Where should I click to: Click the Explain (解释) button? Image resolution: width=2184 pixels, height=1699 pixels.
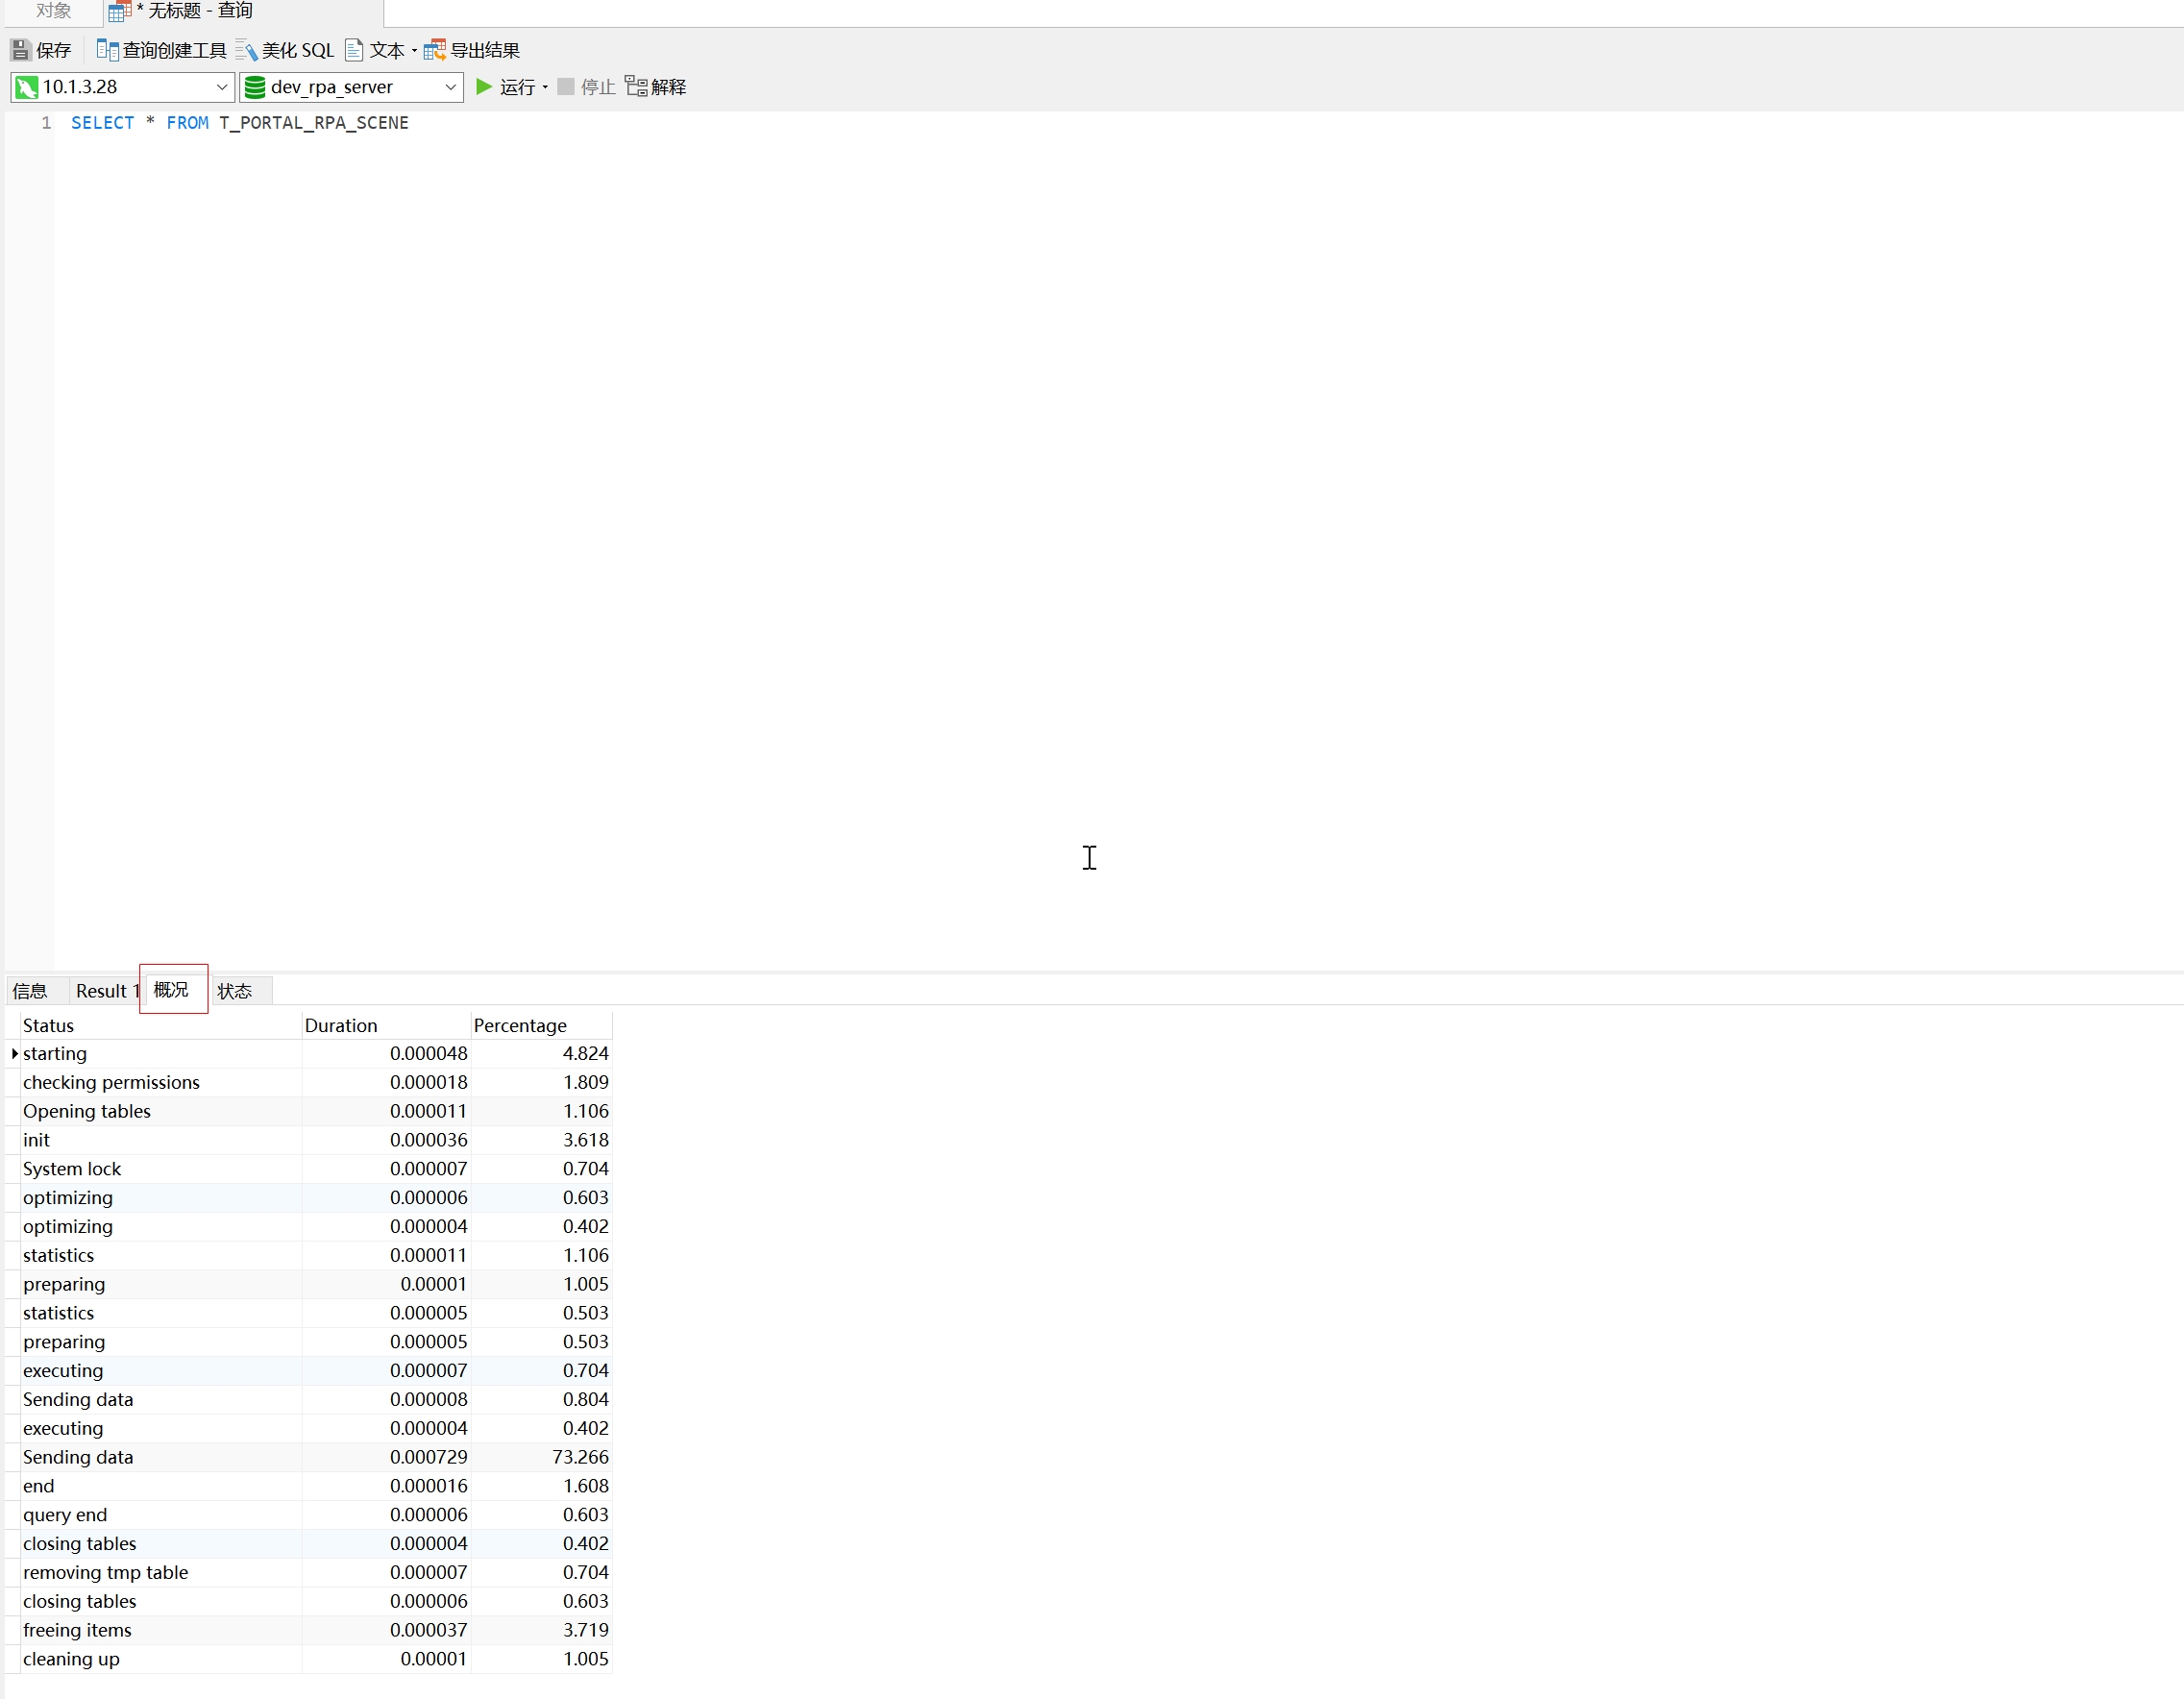coord(656,87)
